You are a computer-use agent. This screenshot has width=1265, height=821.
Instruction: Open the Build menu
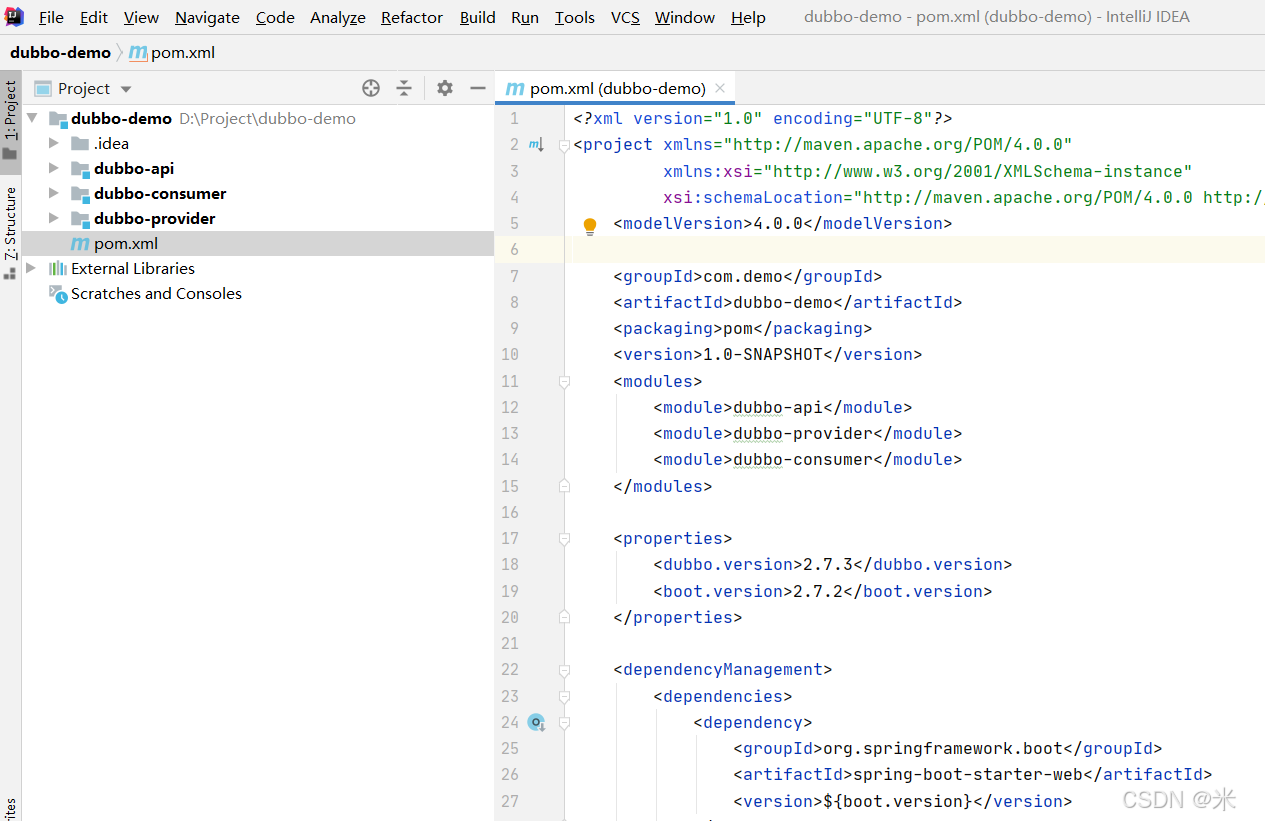(x=477, y=17)
